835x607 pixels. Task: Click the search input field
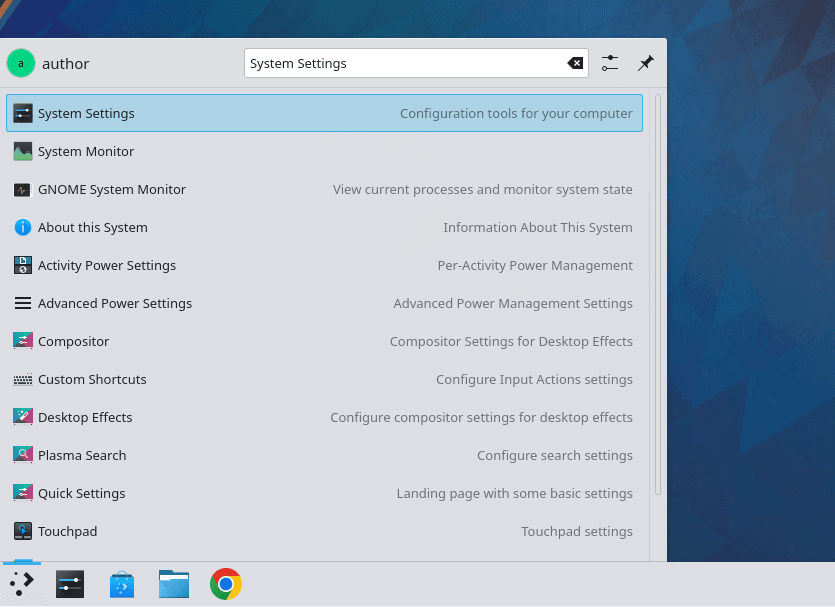pos(416,63)
